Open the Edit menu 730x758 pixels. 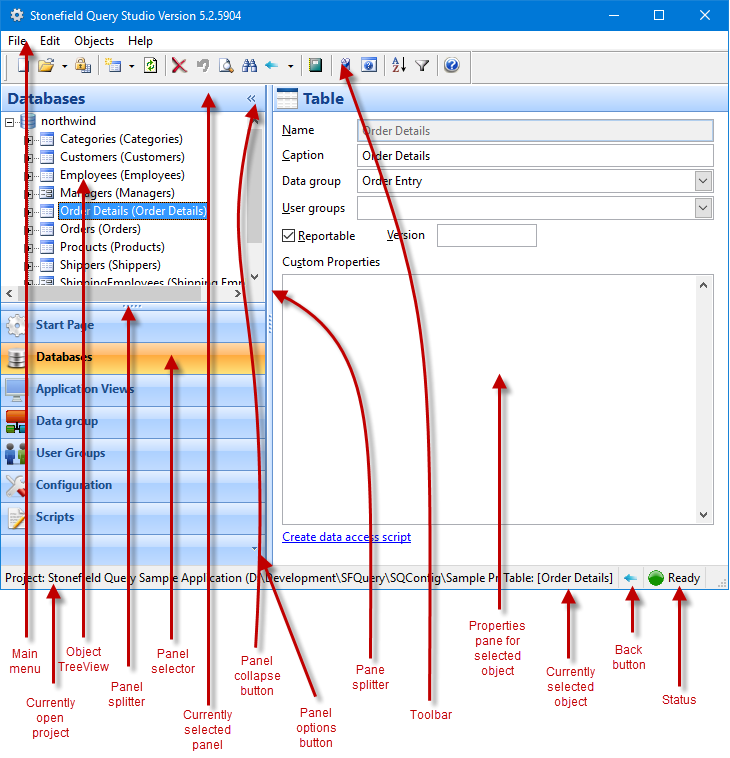(x=50, y=41)
